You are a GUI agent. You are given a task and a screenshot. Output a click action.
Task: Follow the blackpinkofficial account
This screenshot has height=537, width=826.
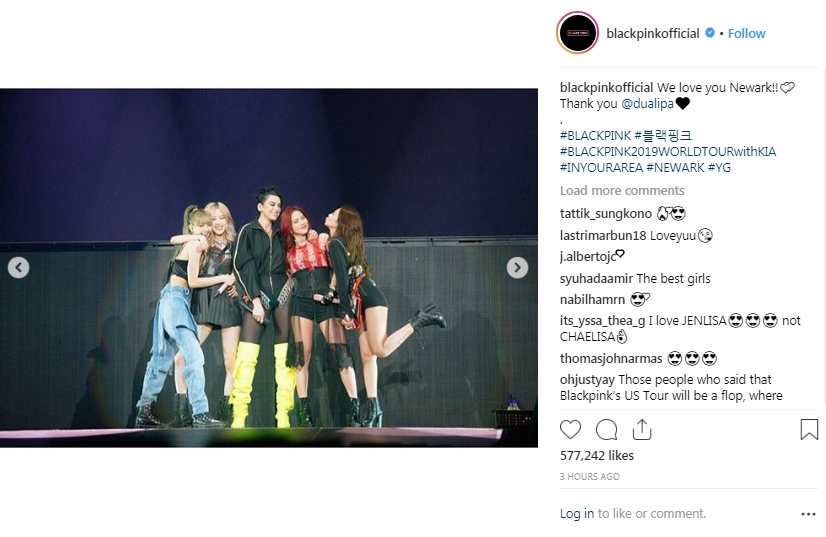[x=746, y=33]
